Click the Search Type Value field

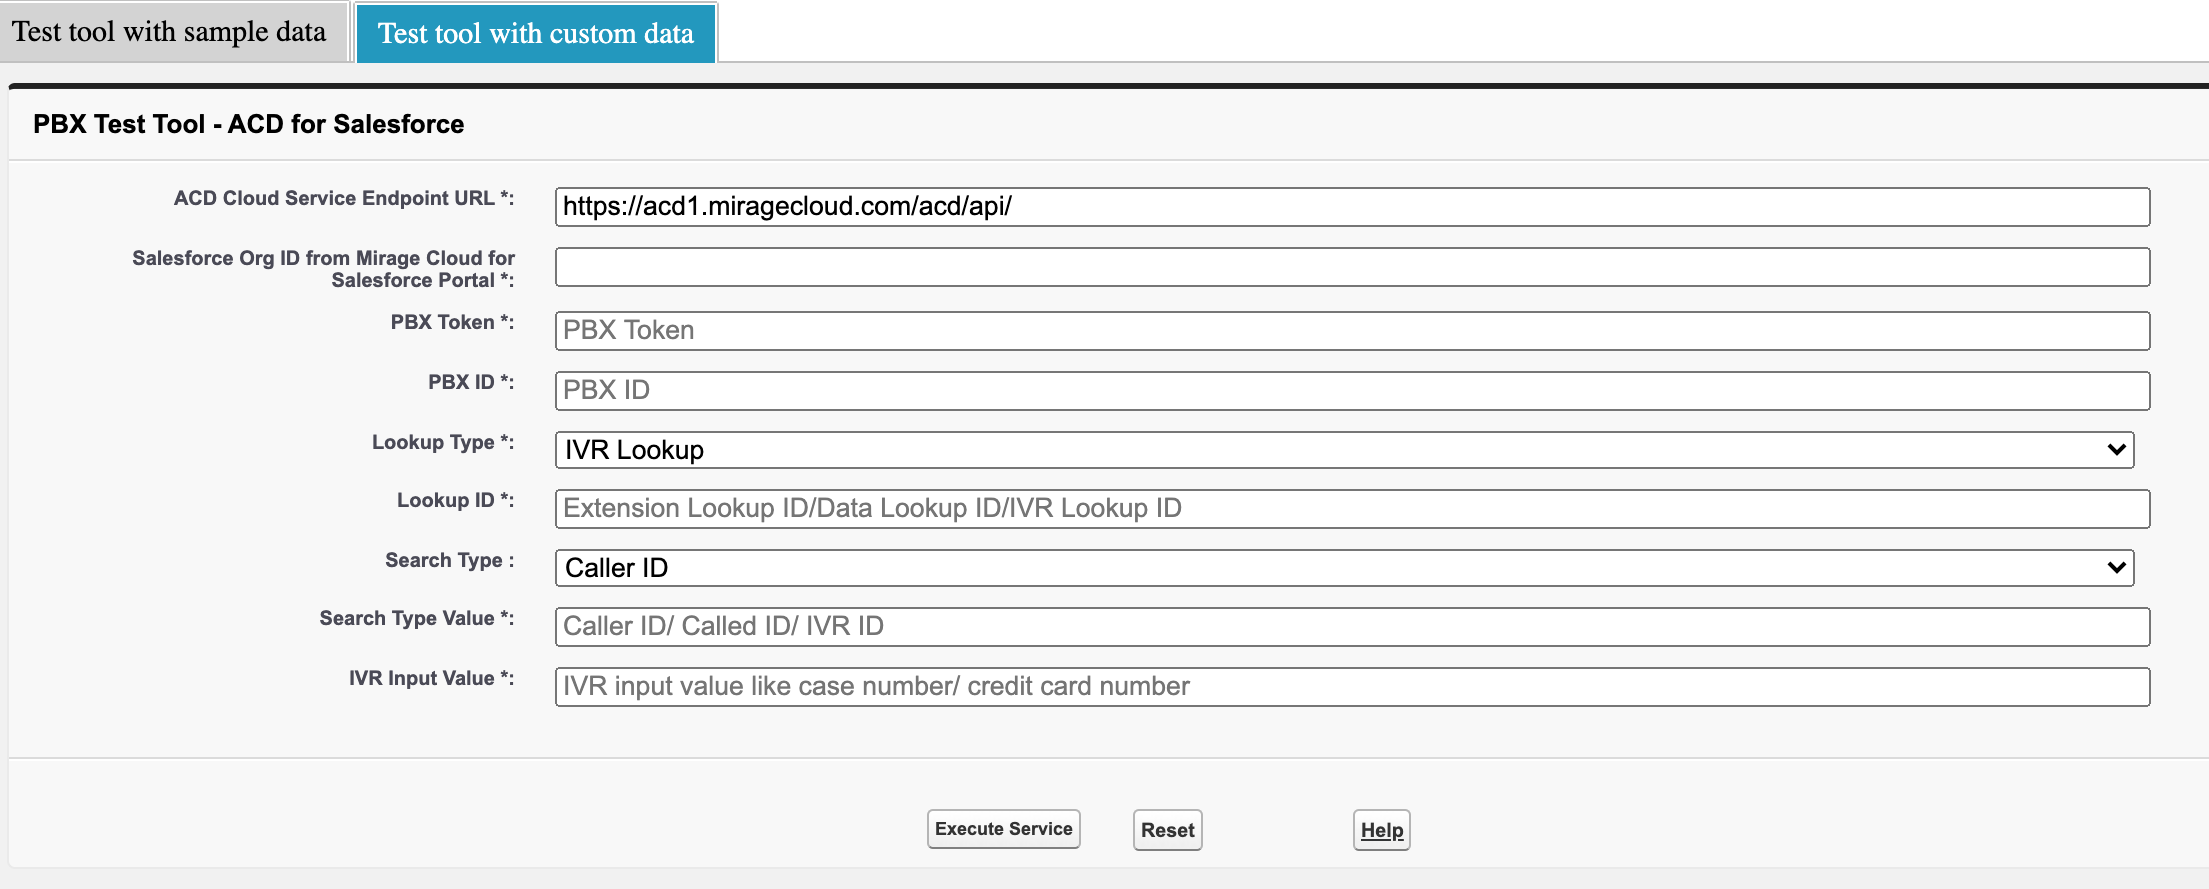point(1352,627)
